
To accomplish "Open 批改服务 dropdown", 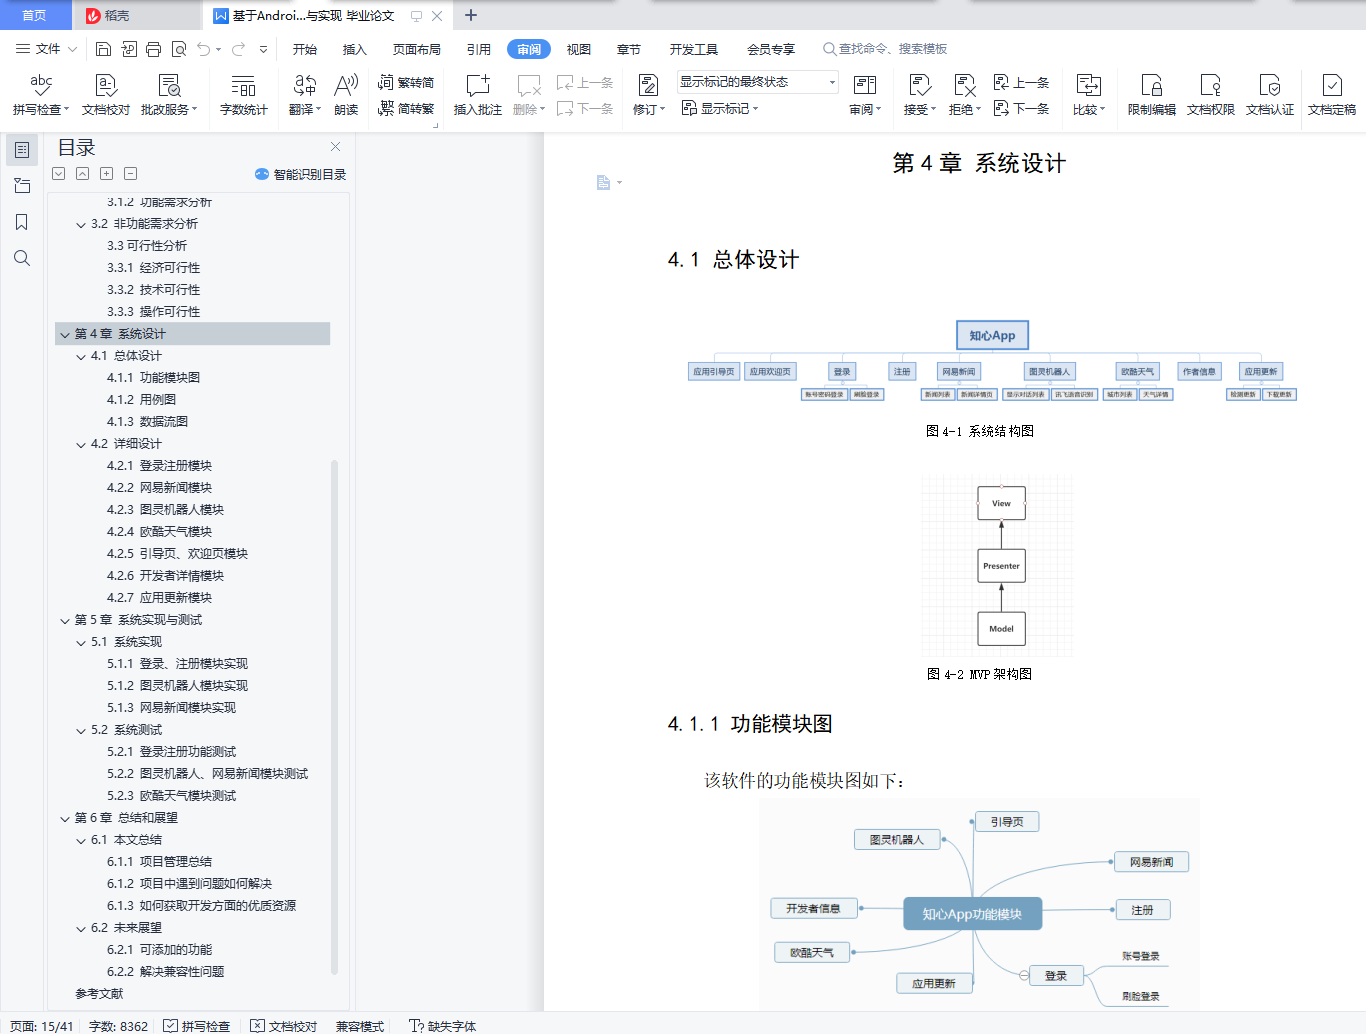I will pos(169,109).
